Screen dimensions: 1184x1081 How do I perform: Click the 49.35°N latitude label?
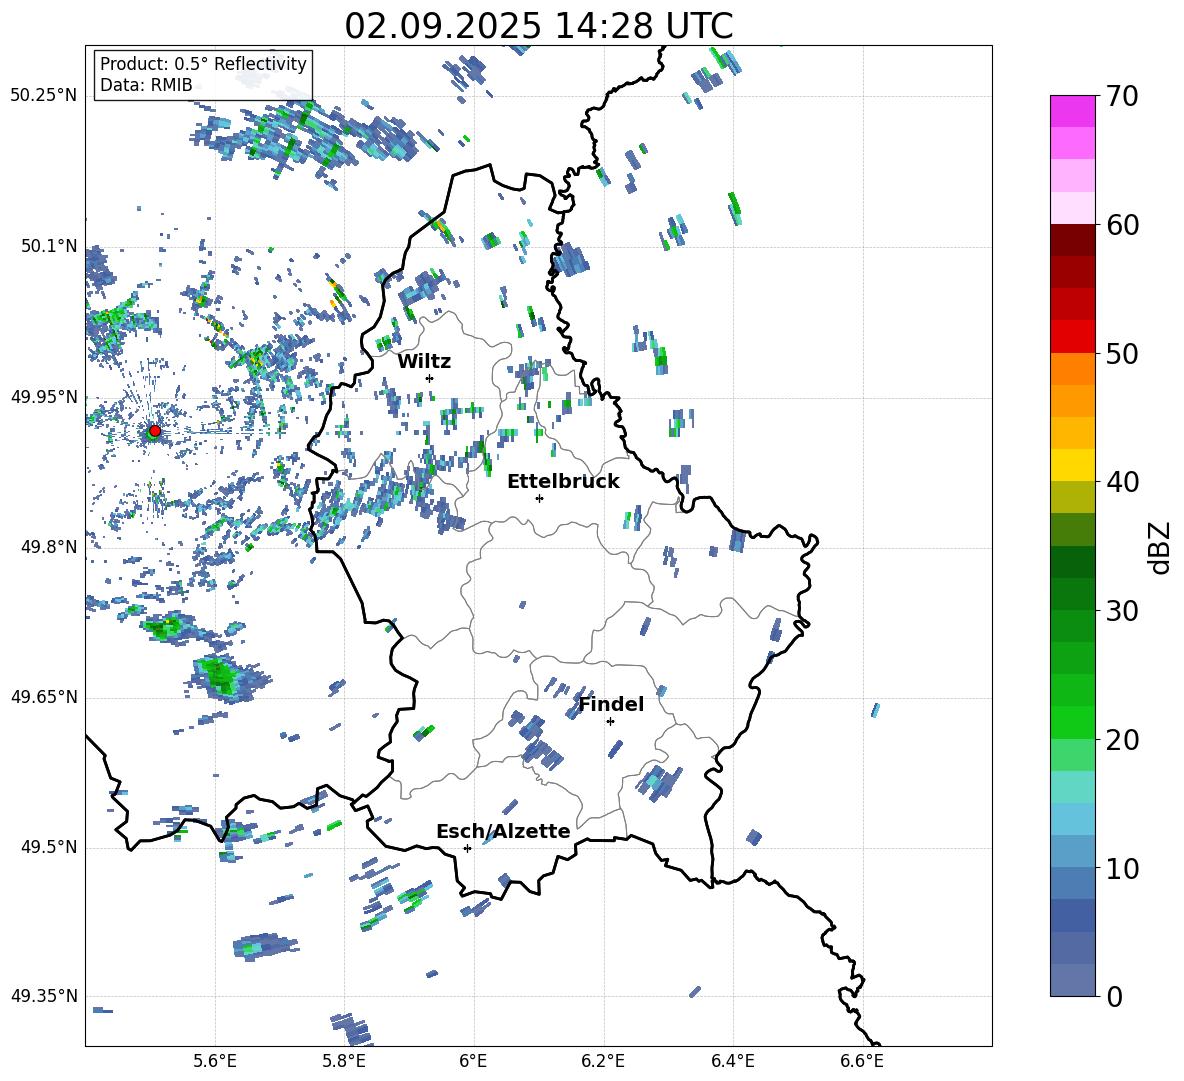click(44, 996)
